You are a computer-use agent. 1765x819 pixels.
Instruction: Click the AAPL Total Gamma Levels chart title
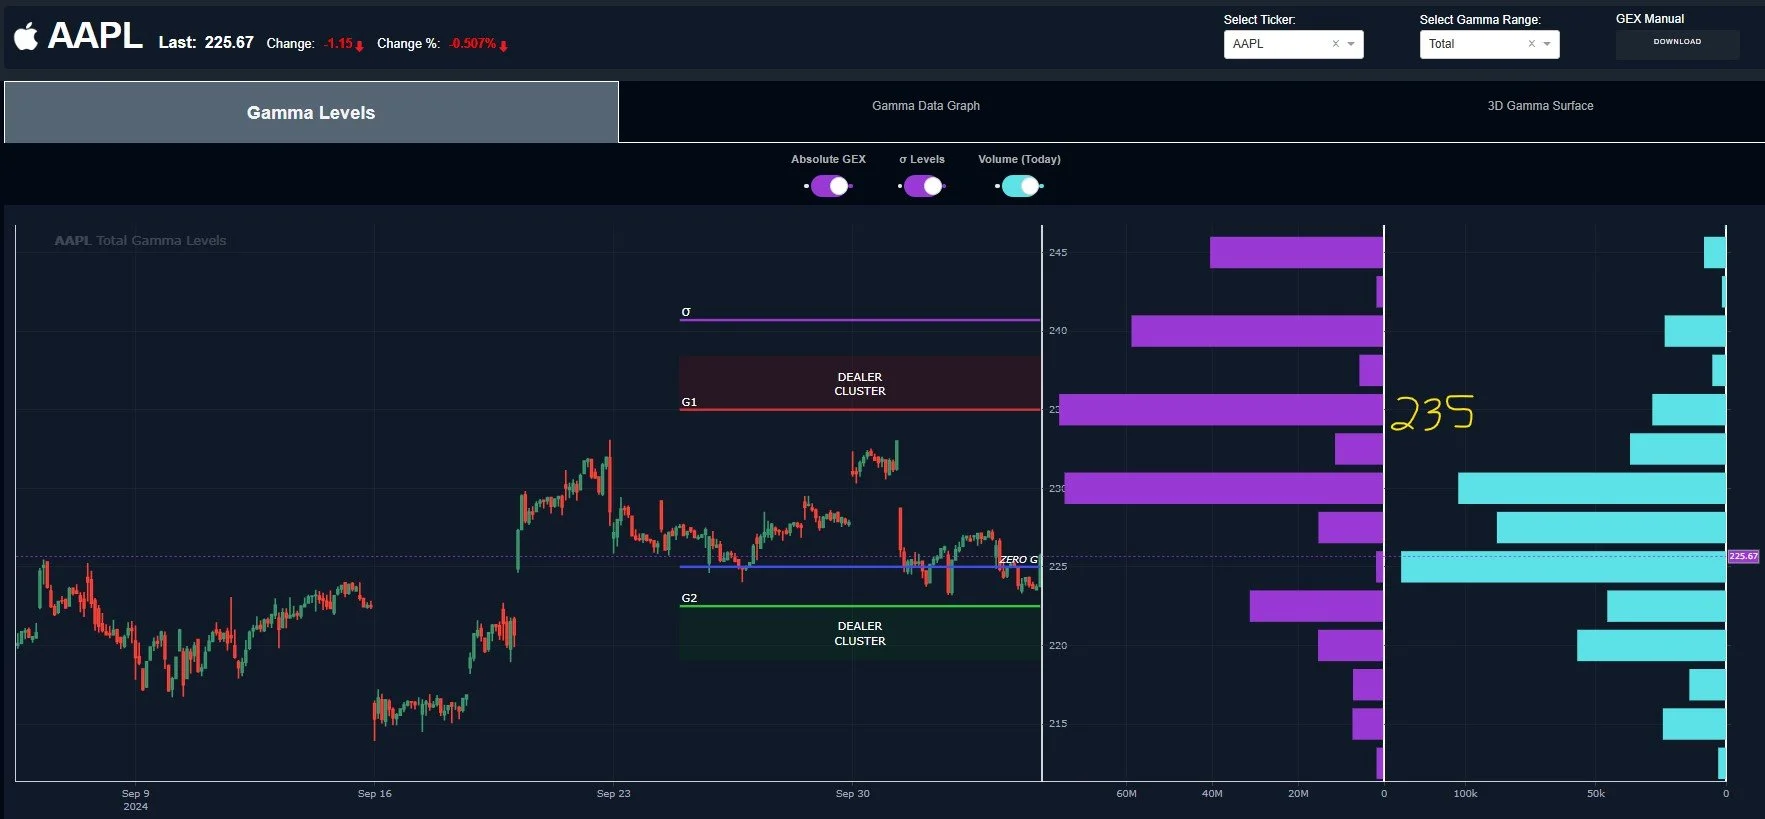pos(140,241)
